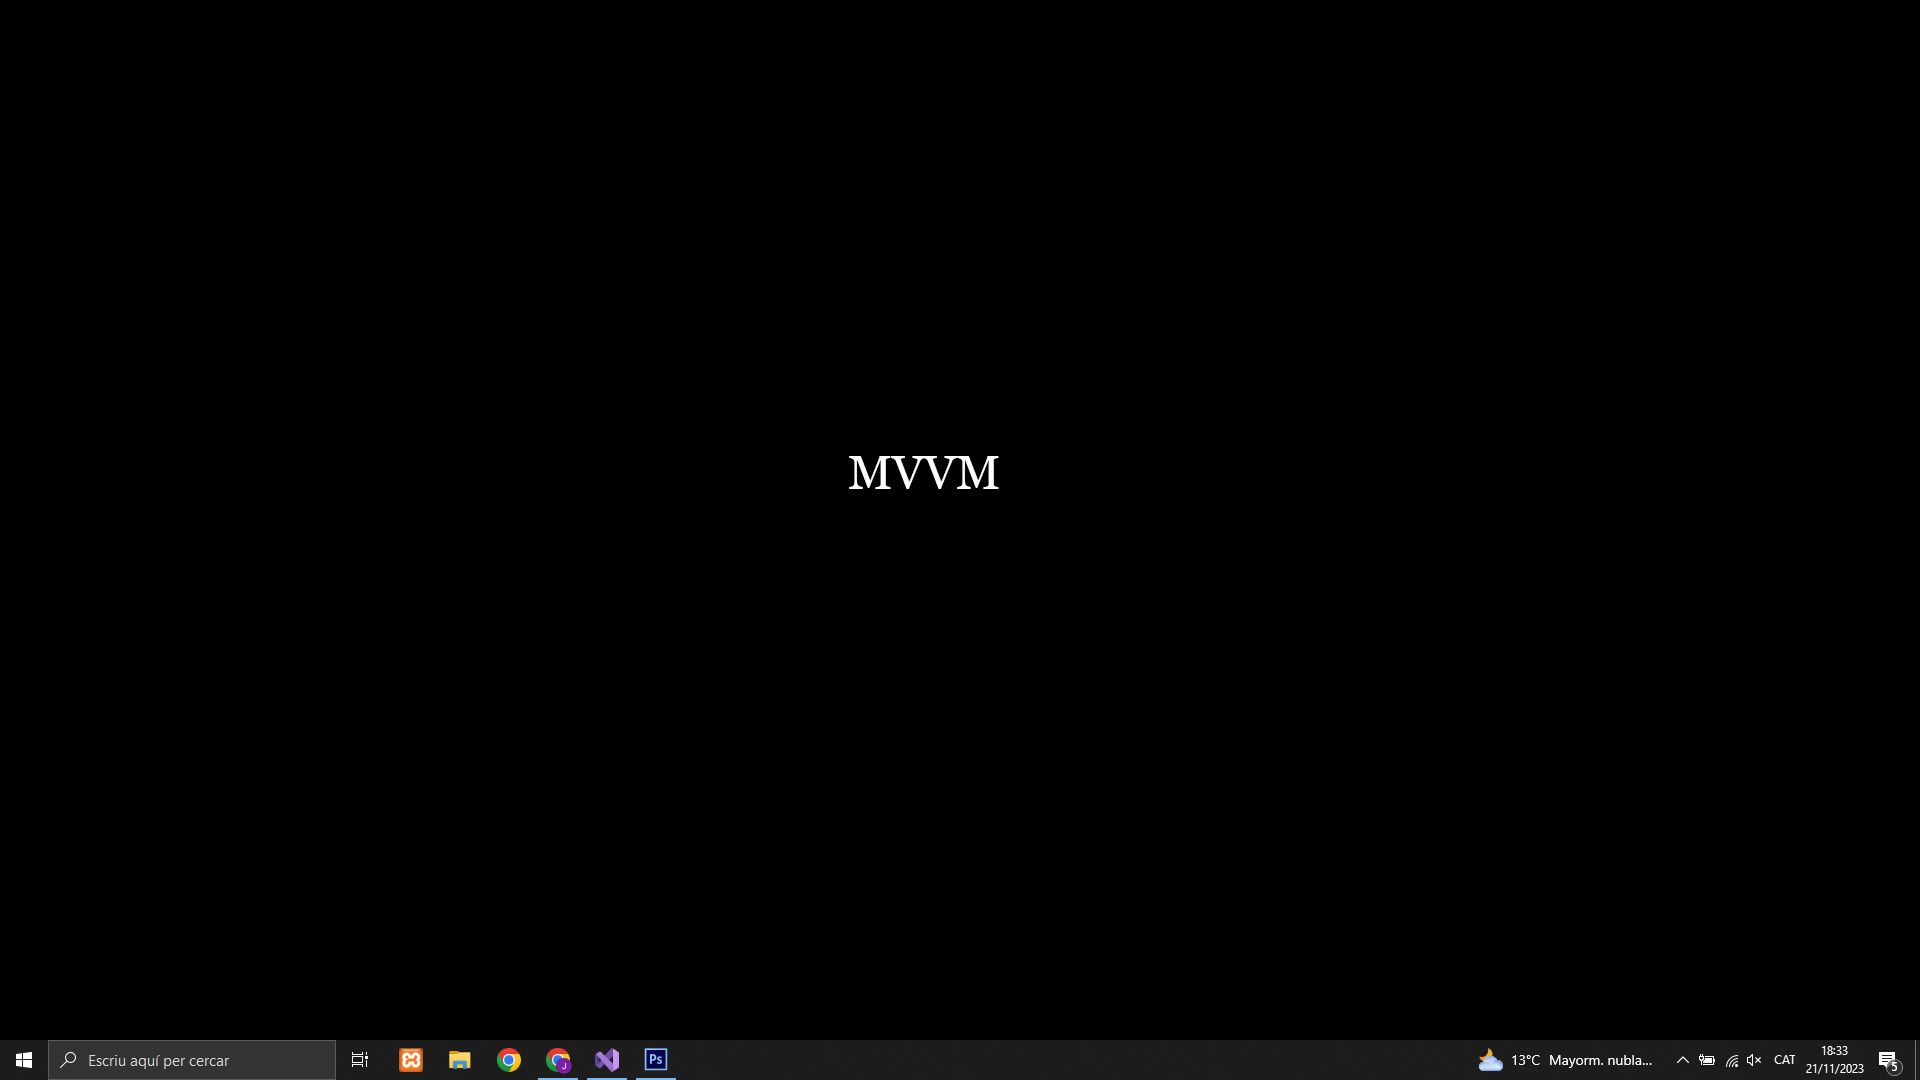
Task: Click the Show desktop sliver at taskbar edge
Action: [1916, 1060]
